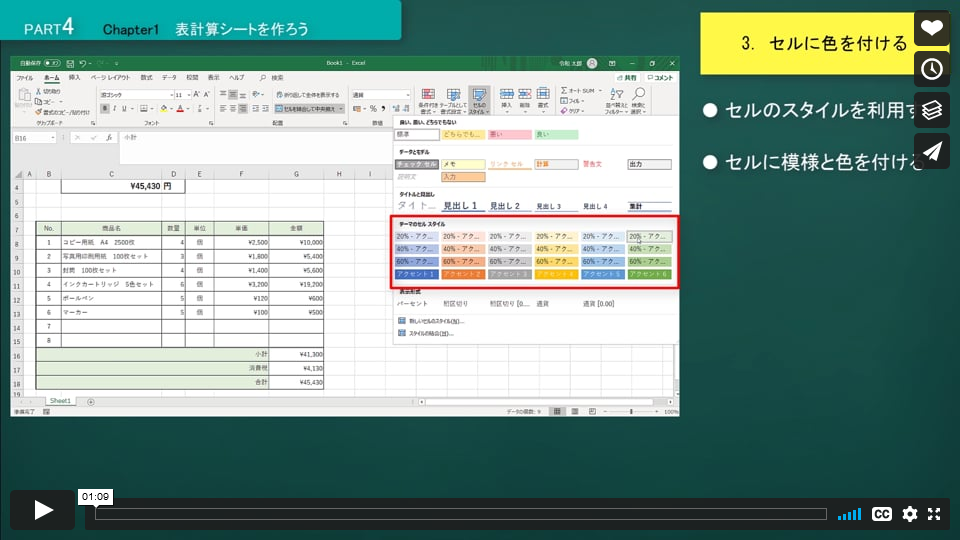Open video player settings gear
Screen dimensions: 960x540
(910, 514)
